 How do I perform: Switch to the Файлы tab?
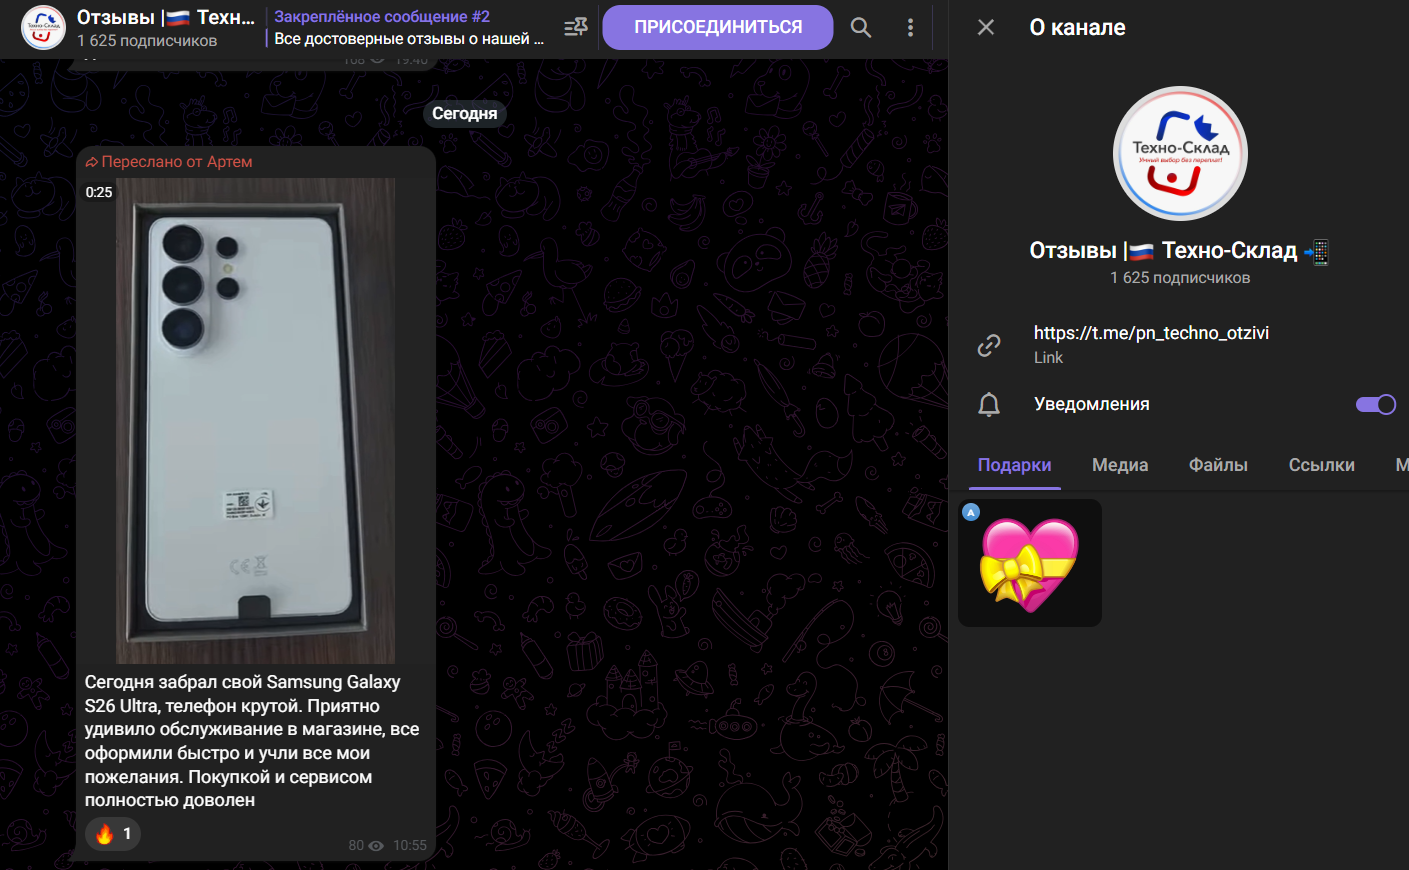(x=1217, y=465)
